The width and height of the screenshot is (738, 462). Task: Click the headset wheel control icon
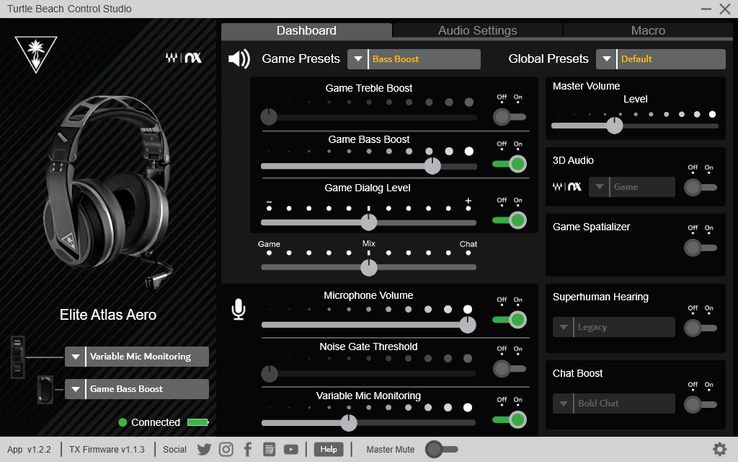[17, 357]
